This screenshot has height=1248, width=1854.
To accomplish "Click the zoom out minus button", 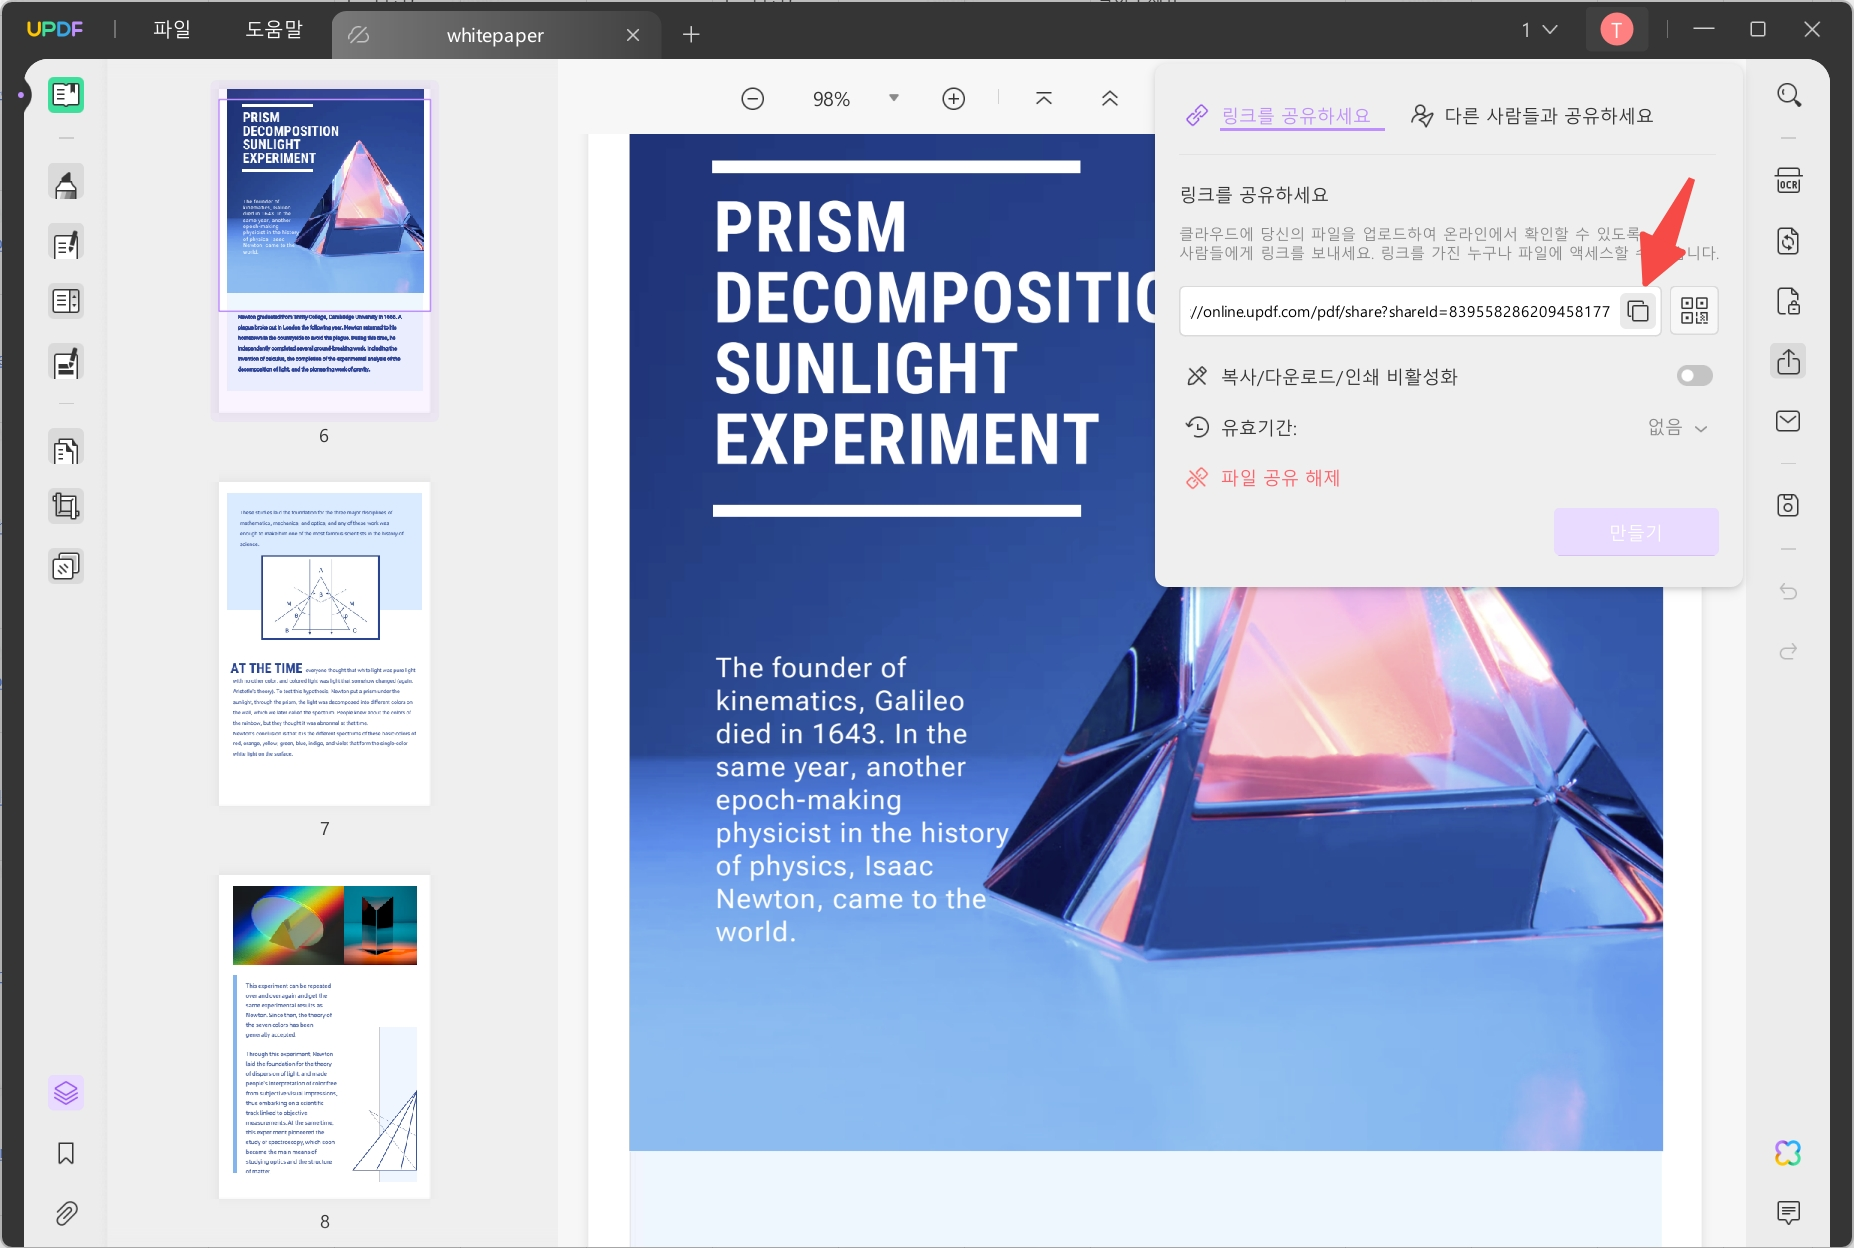I will tap(753, 99).
